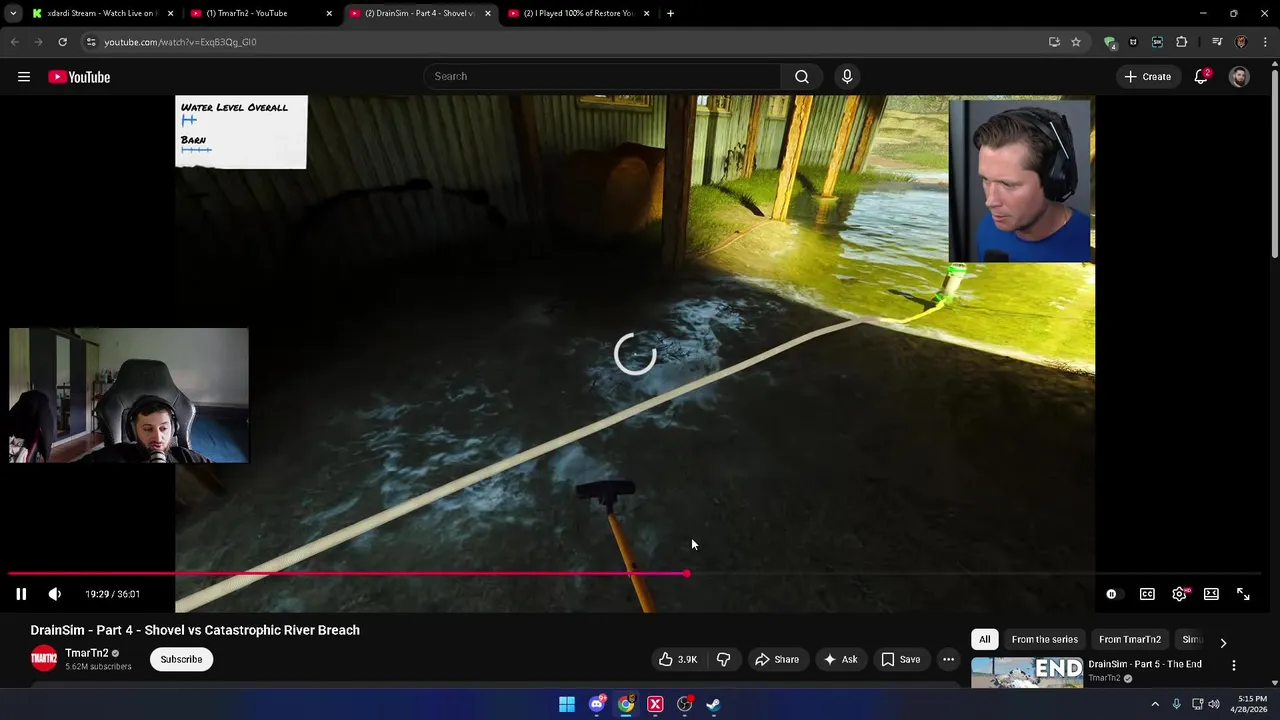Open DrainSim Part 5 thumbnail
The width and height of the screenshot is (1280, 720).
[x=1027, y=672]
